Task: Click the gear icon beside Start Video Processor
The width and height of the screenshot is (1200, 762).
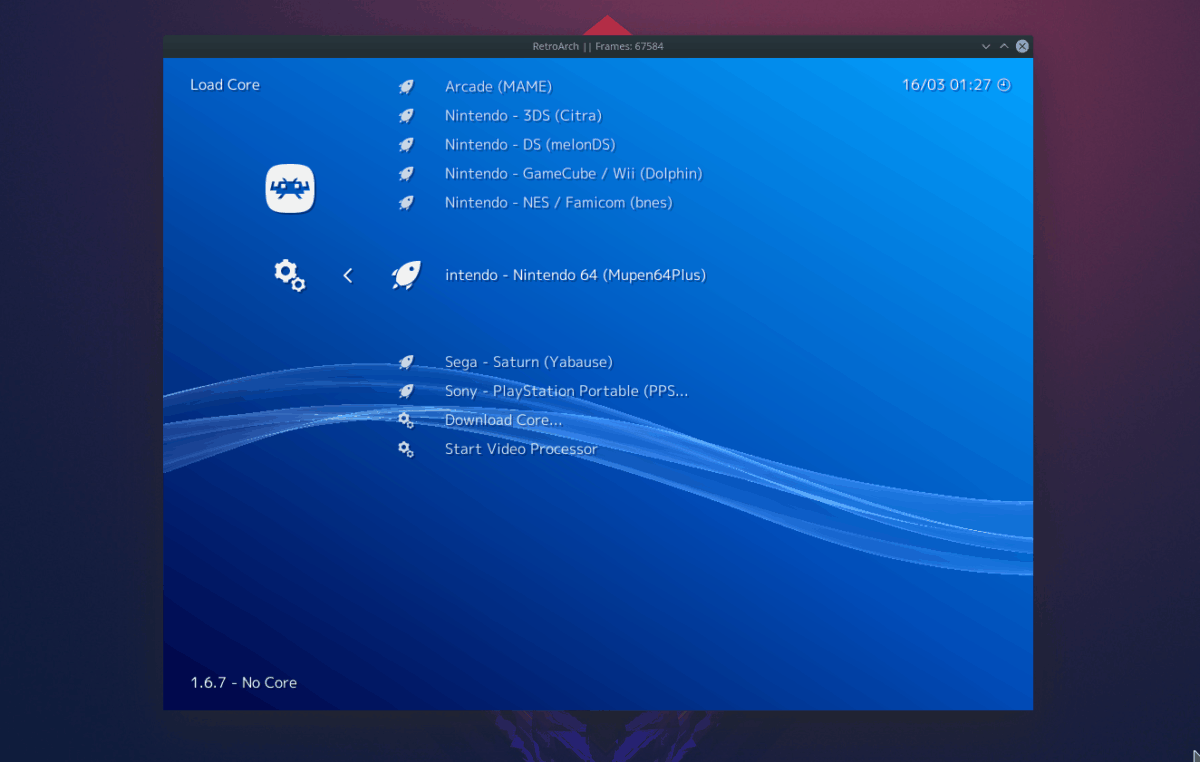Action: pos(406,449)
